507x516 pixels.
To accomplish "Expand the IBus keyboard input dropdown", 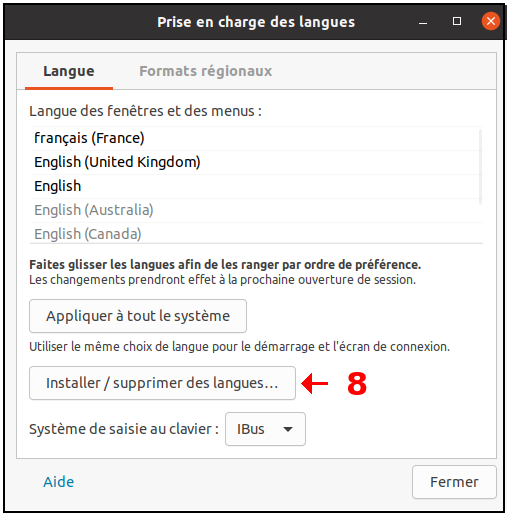I will (265, 429).
